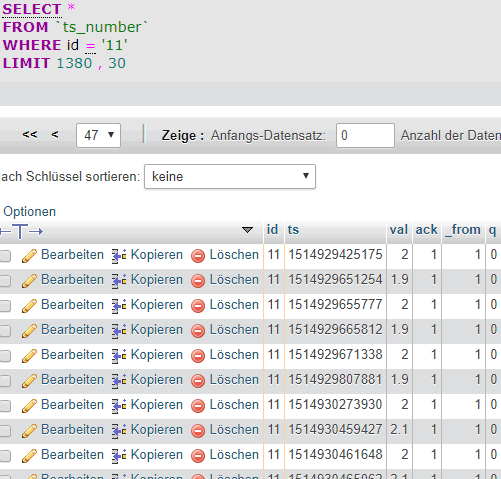The height and width of the screenshot is (479, 501).
Task: Click the column options triangle in header
Action: click(247, 230)
